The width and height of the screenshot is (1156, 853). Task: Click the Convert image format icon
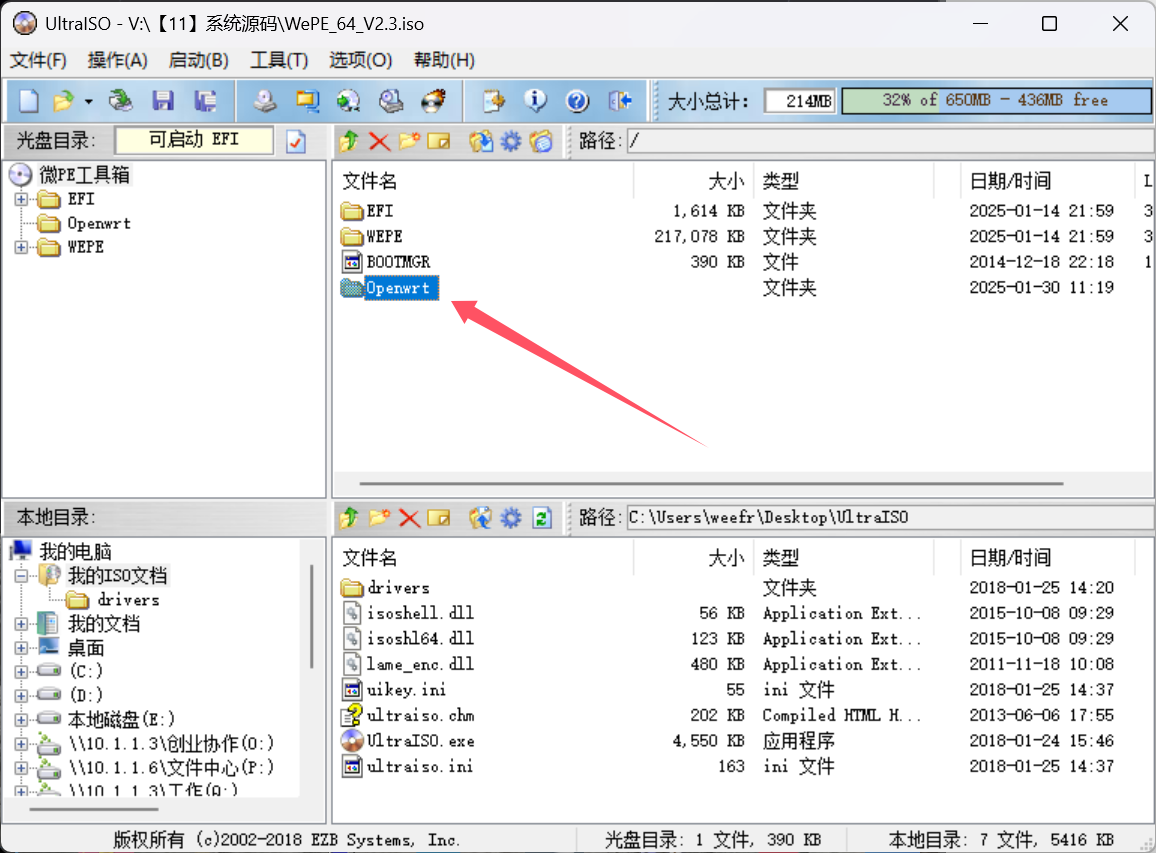pos(349,100)
